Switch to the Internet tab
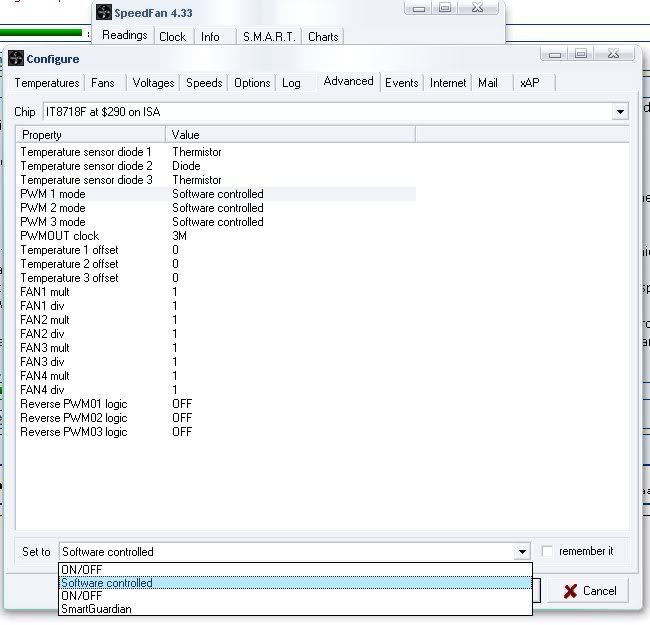Screen dimensions: 650x625 click(x=448, y=83)
